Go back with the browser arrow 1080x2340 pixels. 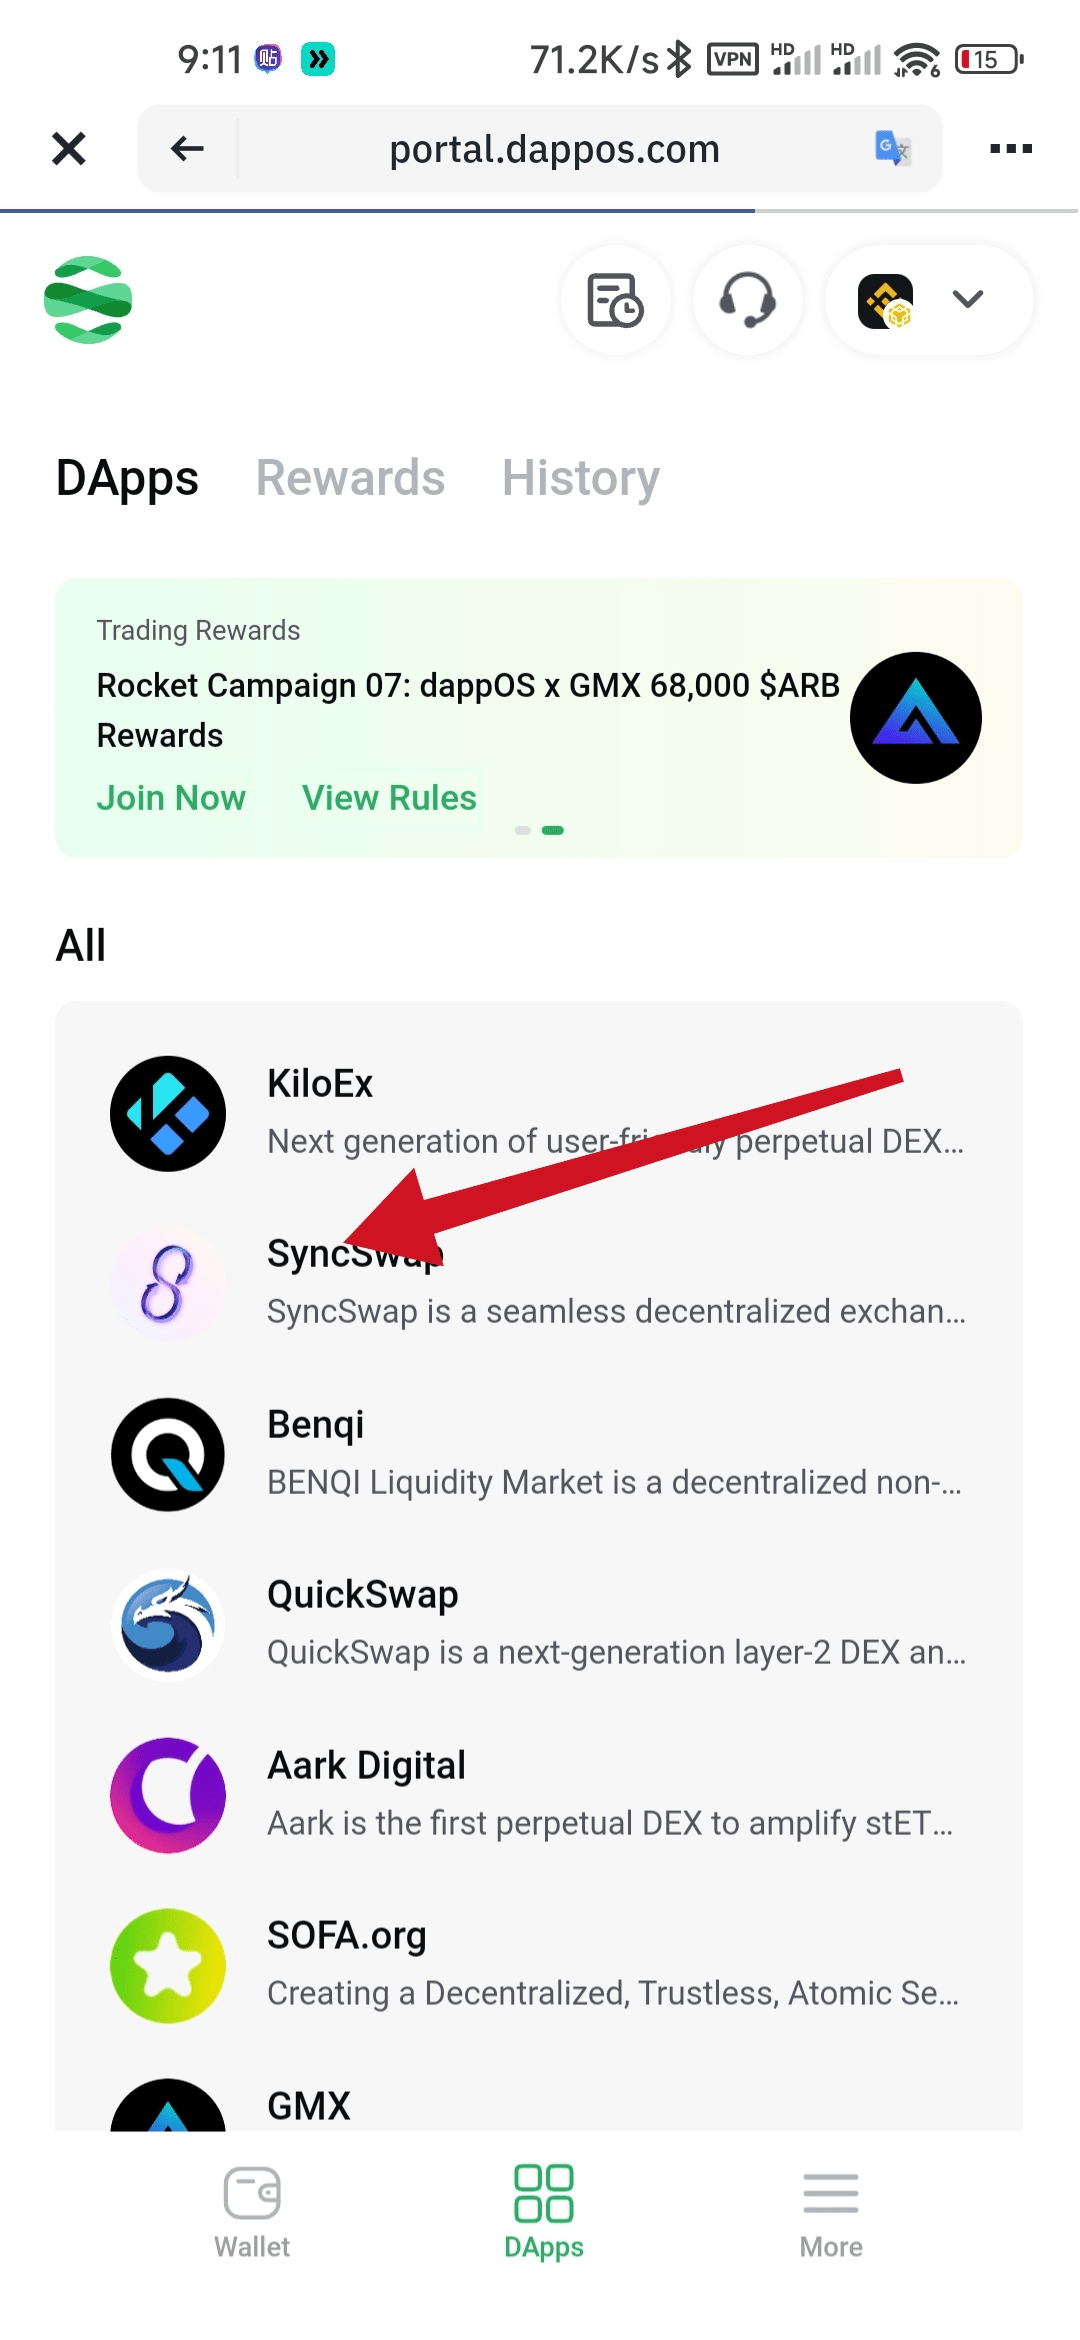click(187, 149)
